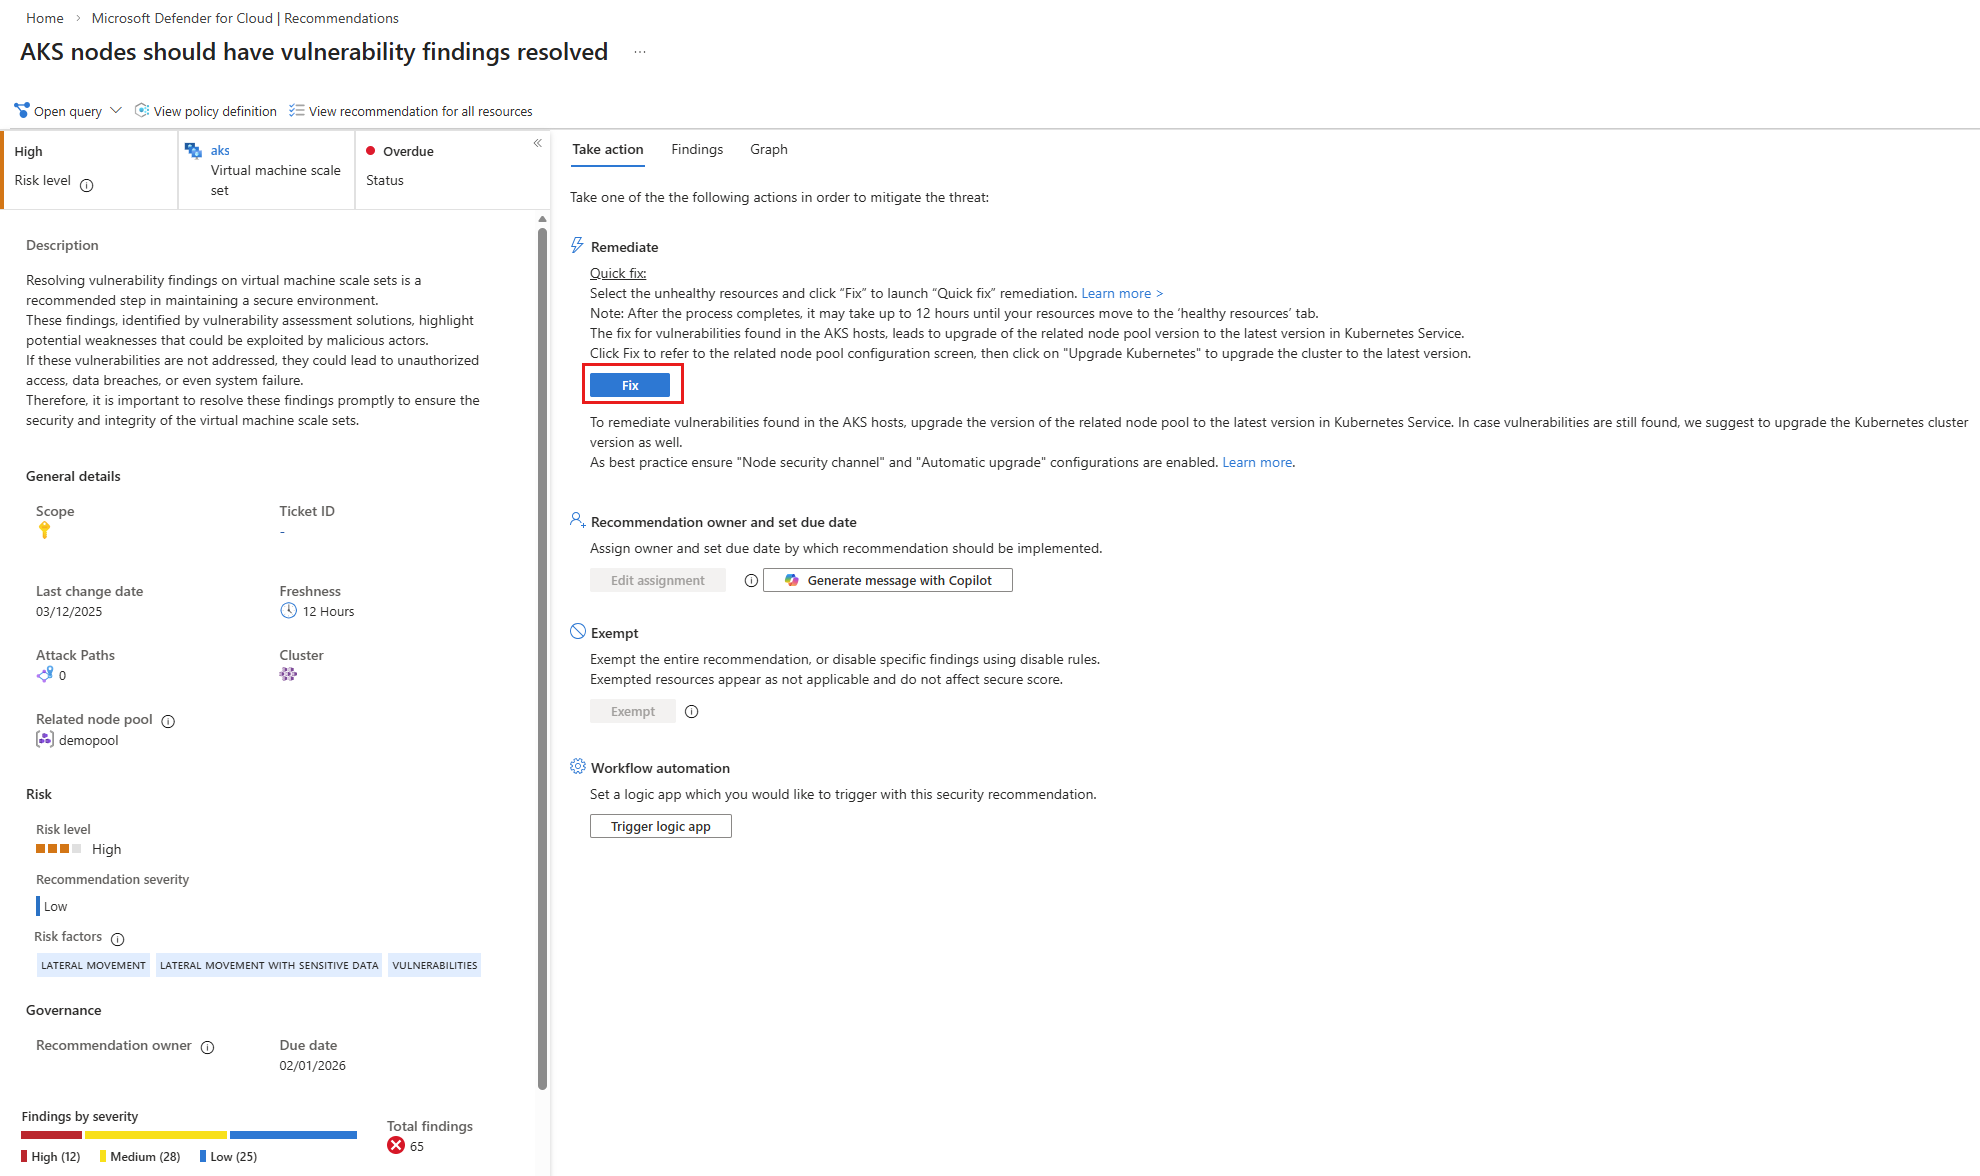Collapse the left details pane
The width and height of the screenshot is (1980, 1176).
537,143
